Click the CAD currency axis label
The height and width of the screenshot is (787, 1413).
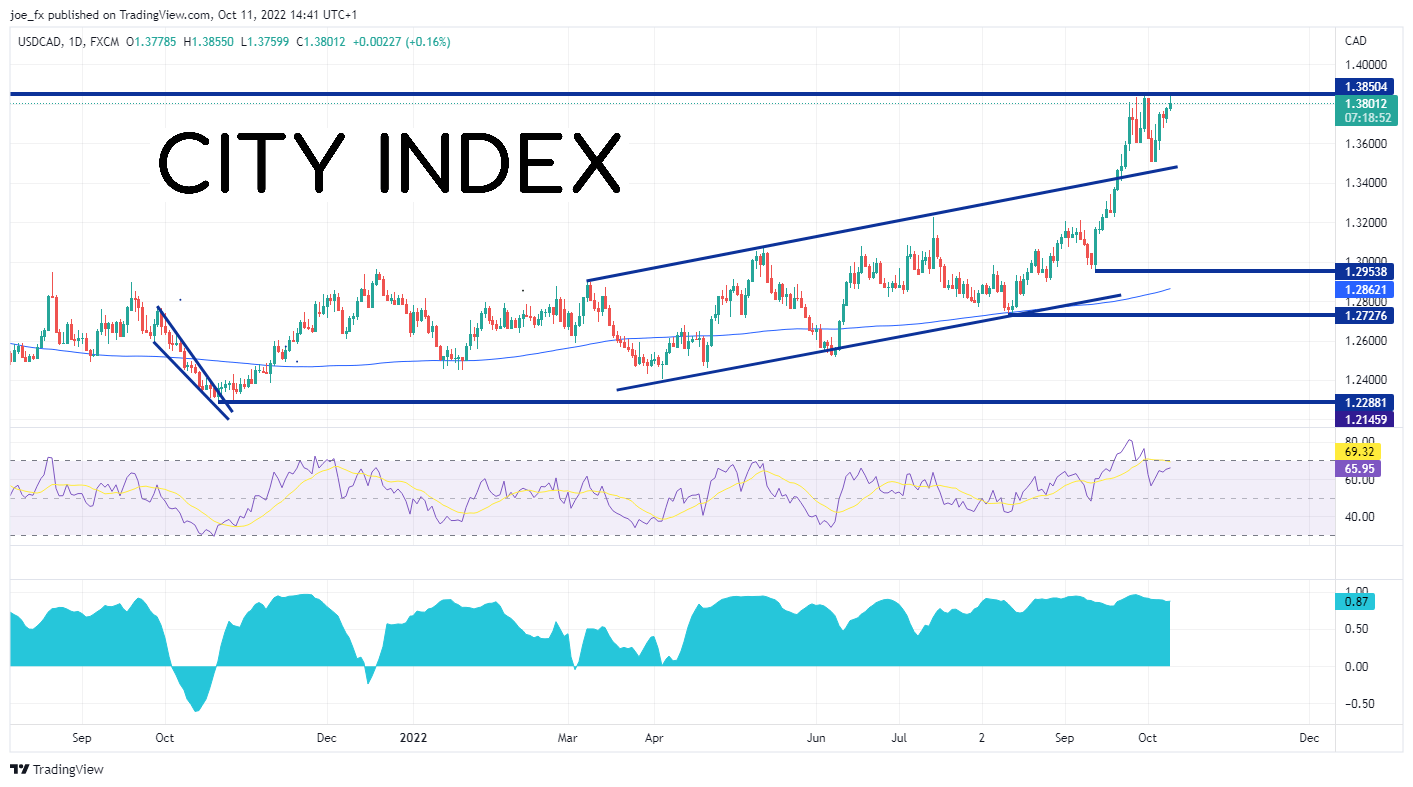pyautogui.click(x=1356, y=42)
